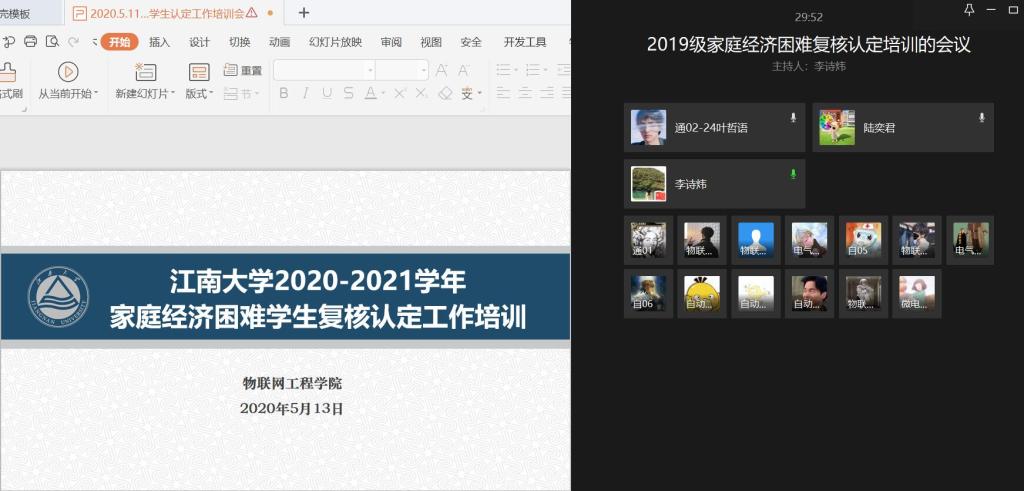Click the 版式 layout icon
Image resolution: width=1024 pixels, height=491 pixels.
point(199,72)
